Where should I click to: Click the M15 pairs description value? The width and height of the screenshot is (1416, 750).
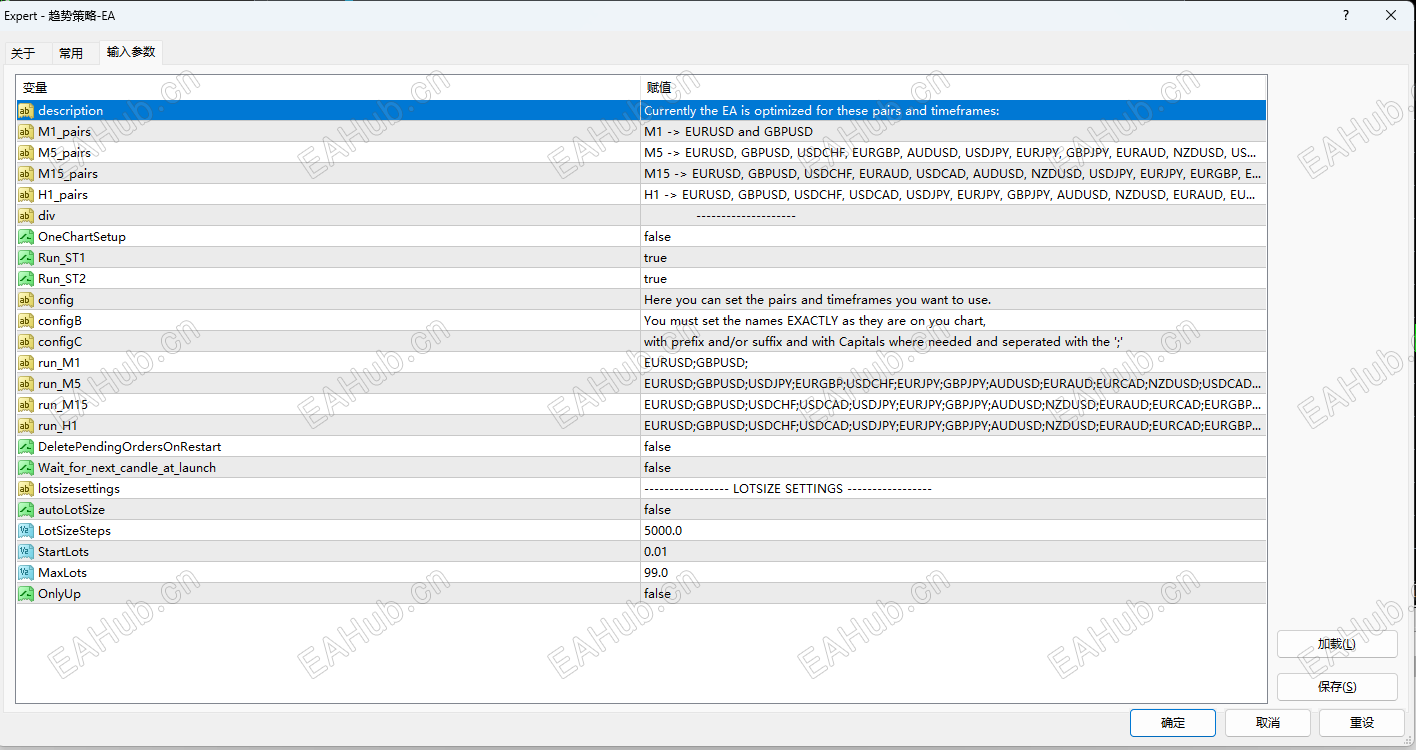(x=953, y=174)
